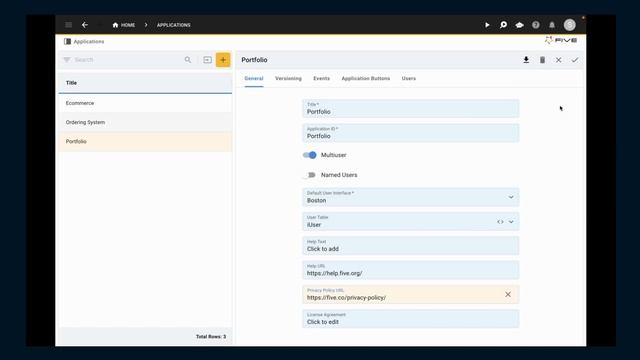Click the filter icon in search bar
The height and width of the screenshot is (360, 640).
click(67, 60)
